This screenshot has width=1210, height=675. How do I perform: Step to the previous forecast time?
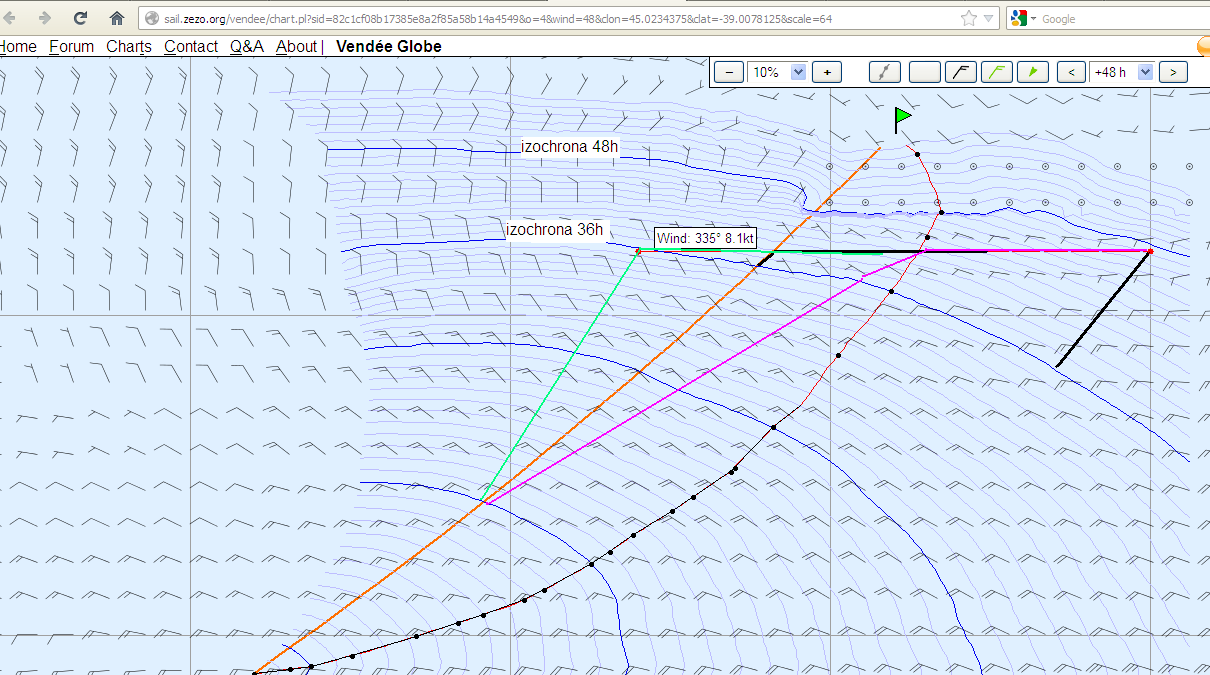tap(1072, 72)
